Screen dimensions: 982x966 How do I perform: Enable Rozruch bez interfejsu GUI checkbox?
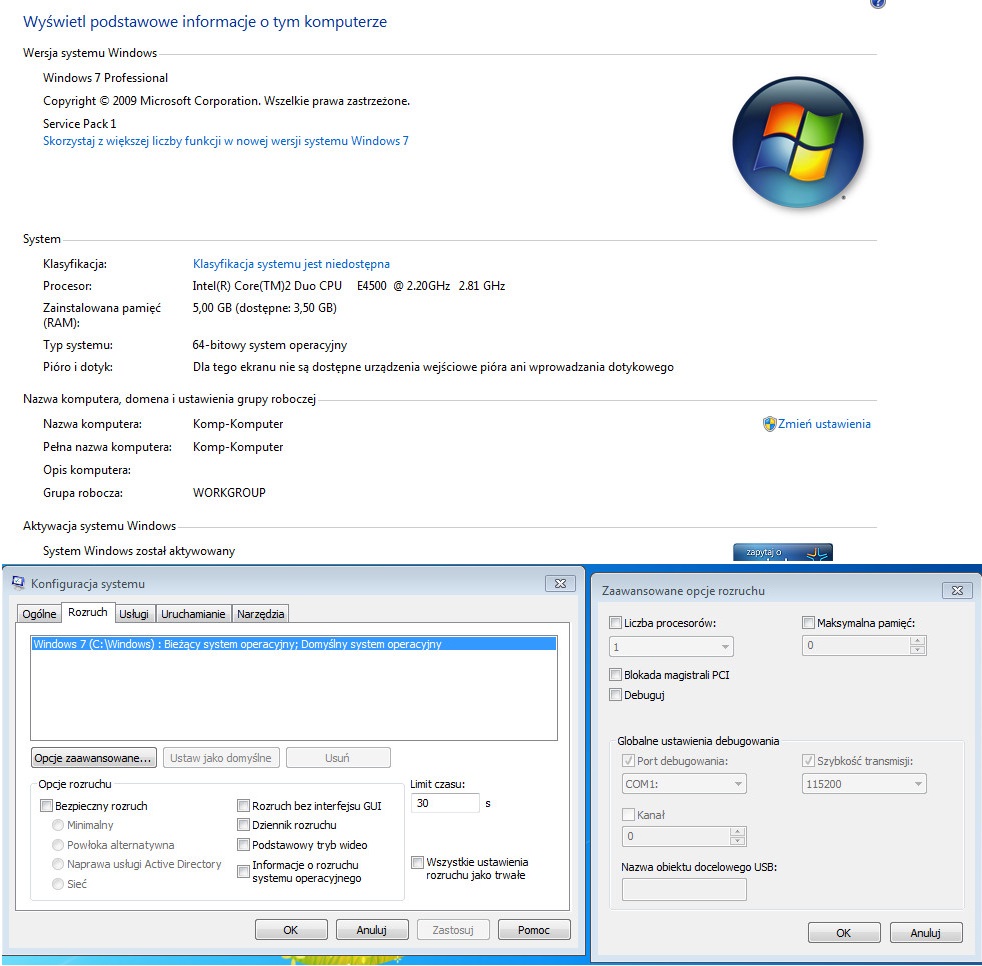244,806
